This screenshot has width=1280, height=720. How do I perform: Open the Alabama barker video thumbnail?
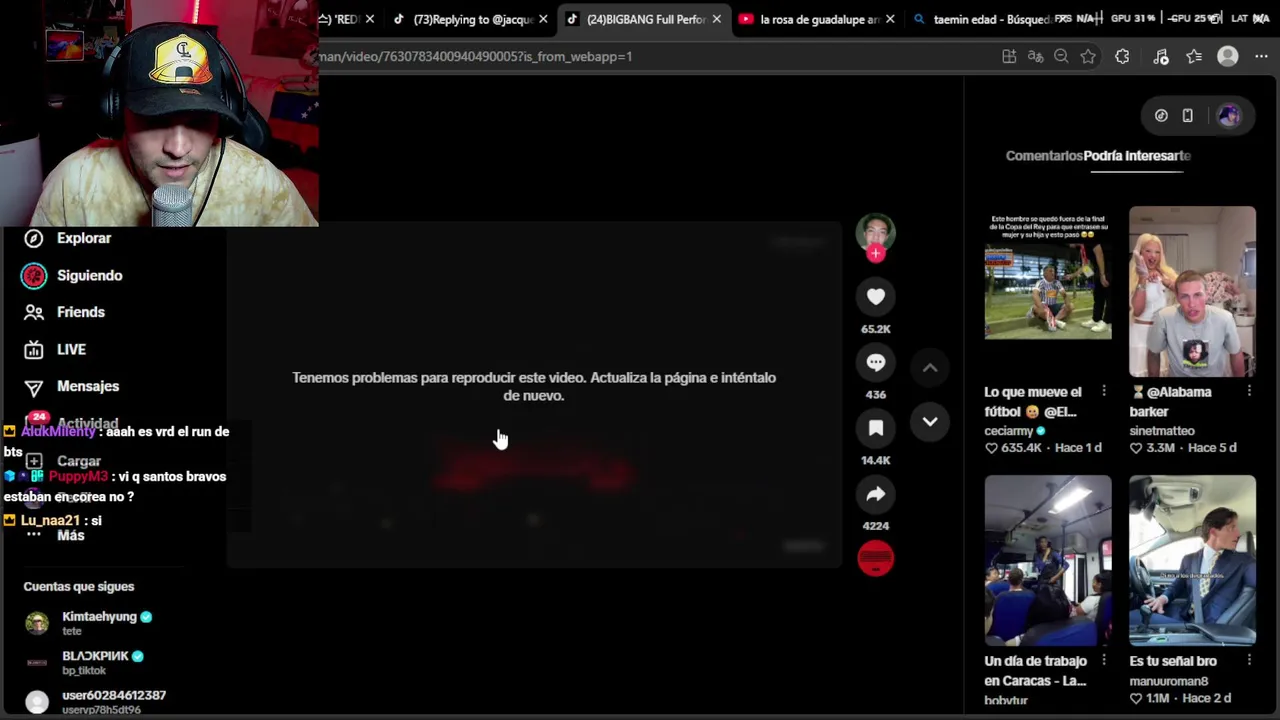[x=1192, y=292]
